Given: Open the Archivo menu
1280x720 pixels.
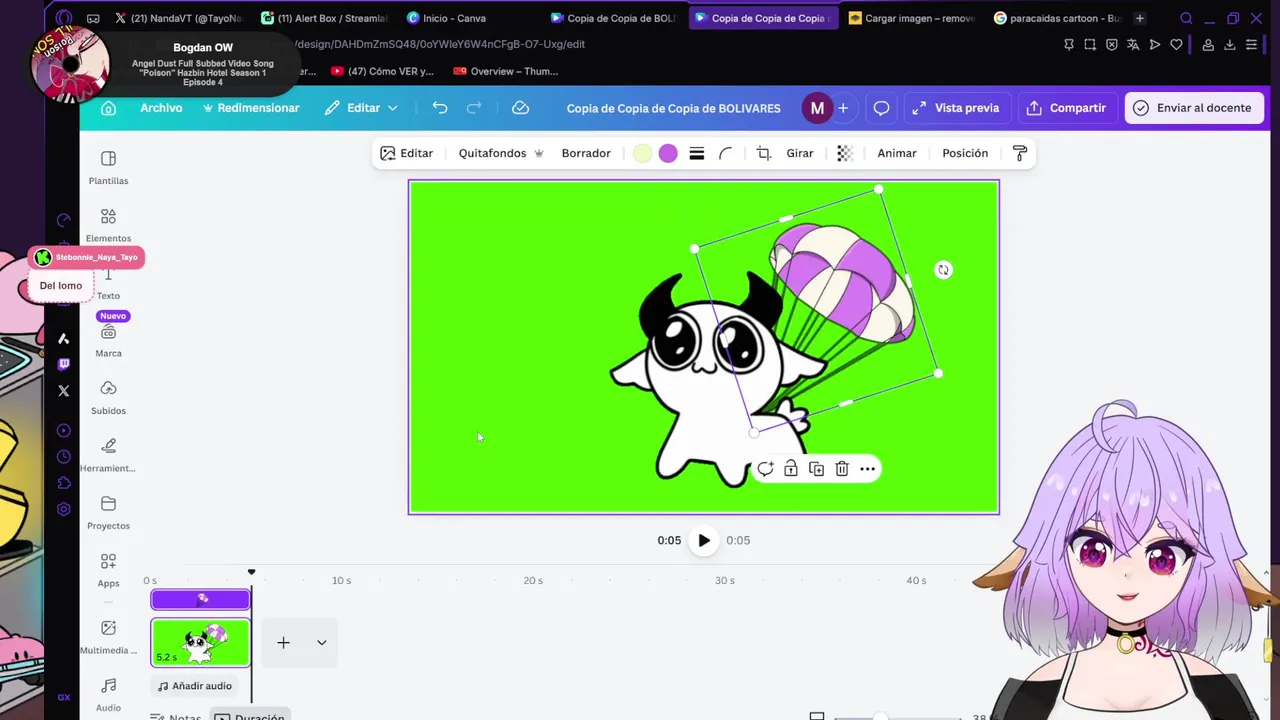Looking at the screenshot, I should (161, 108).
